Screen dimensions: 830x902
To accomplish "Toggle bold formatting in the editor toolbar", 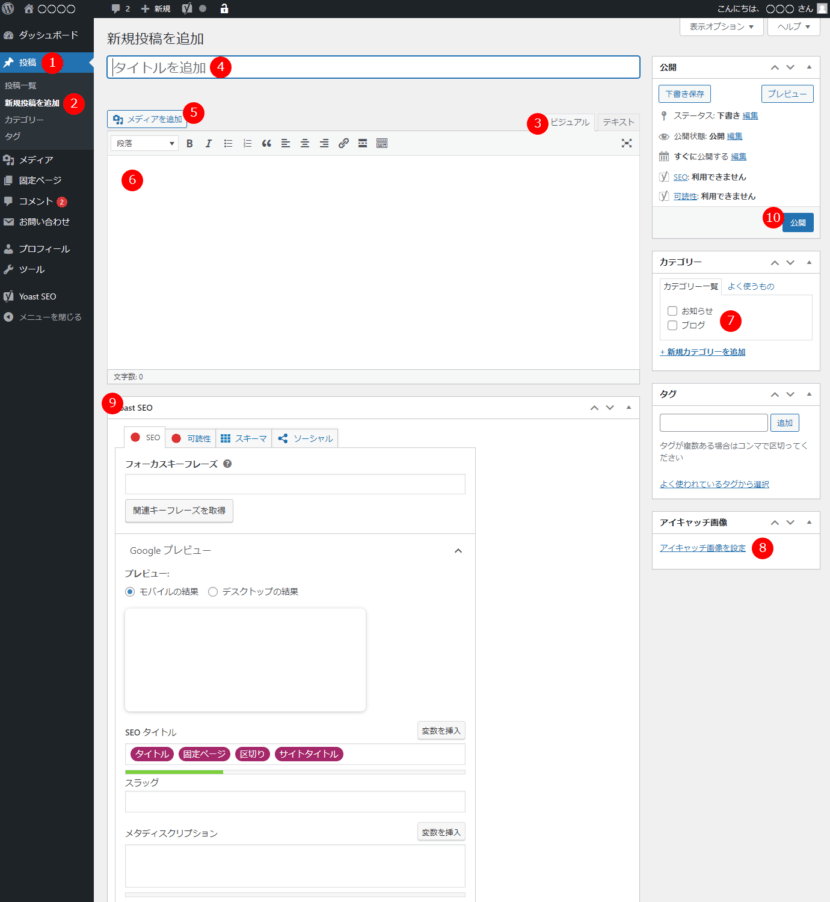I will click(x=190, y=144).
